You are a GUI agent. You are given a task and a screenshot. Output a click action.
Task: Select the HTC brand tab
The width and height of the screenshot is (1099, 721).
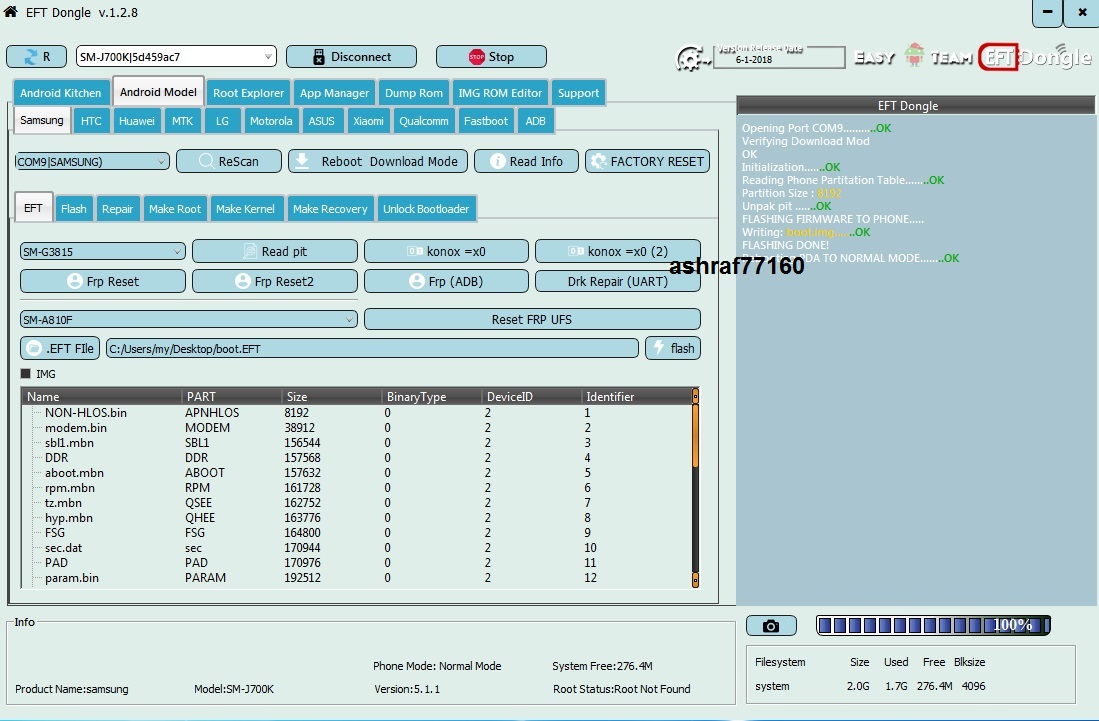point(91,121)
